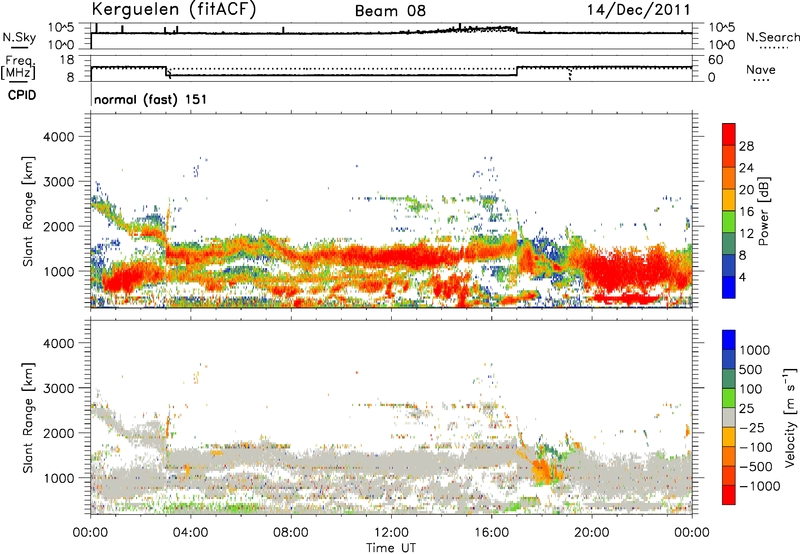Image resolution: width=800 pixels, height=554 pixels.
Task: Click the 'Beam 08' label
Action: pyautogui.click(x=390, y=11)
